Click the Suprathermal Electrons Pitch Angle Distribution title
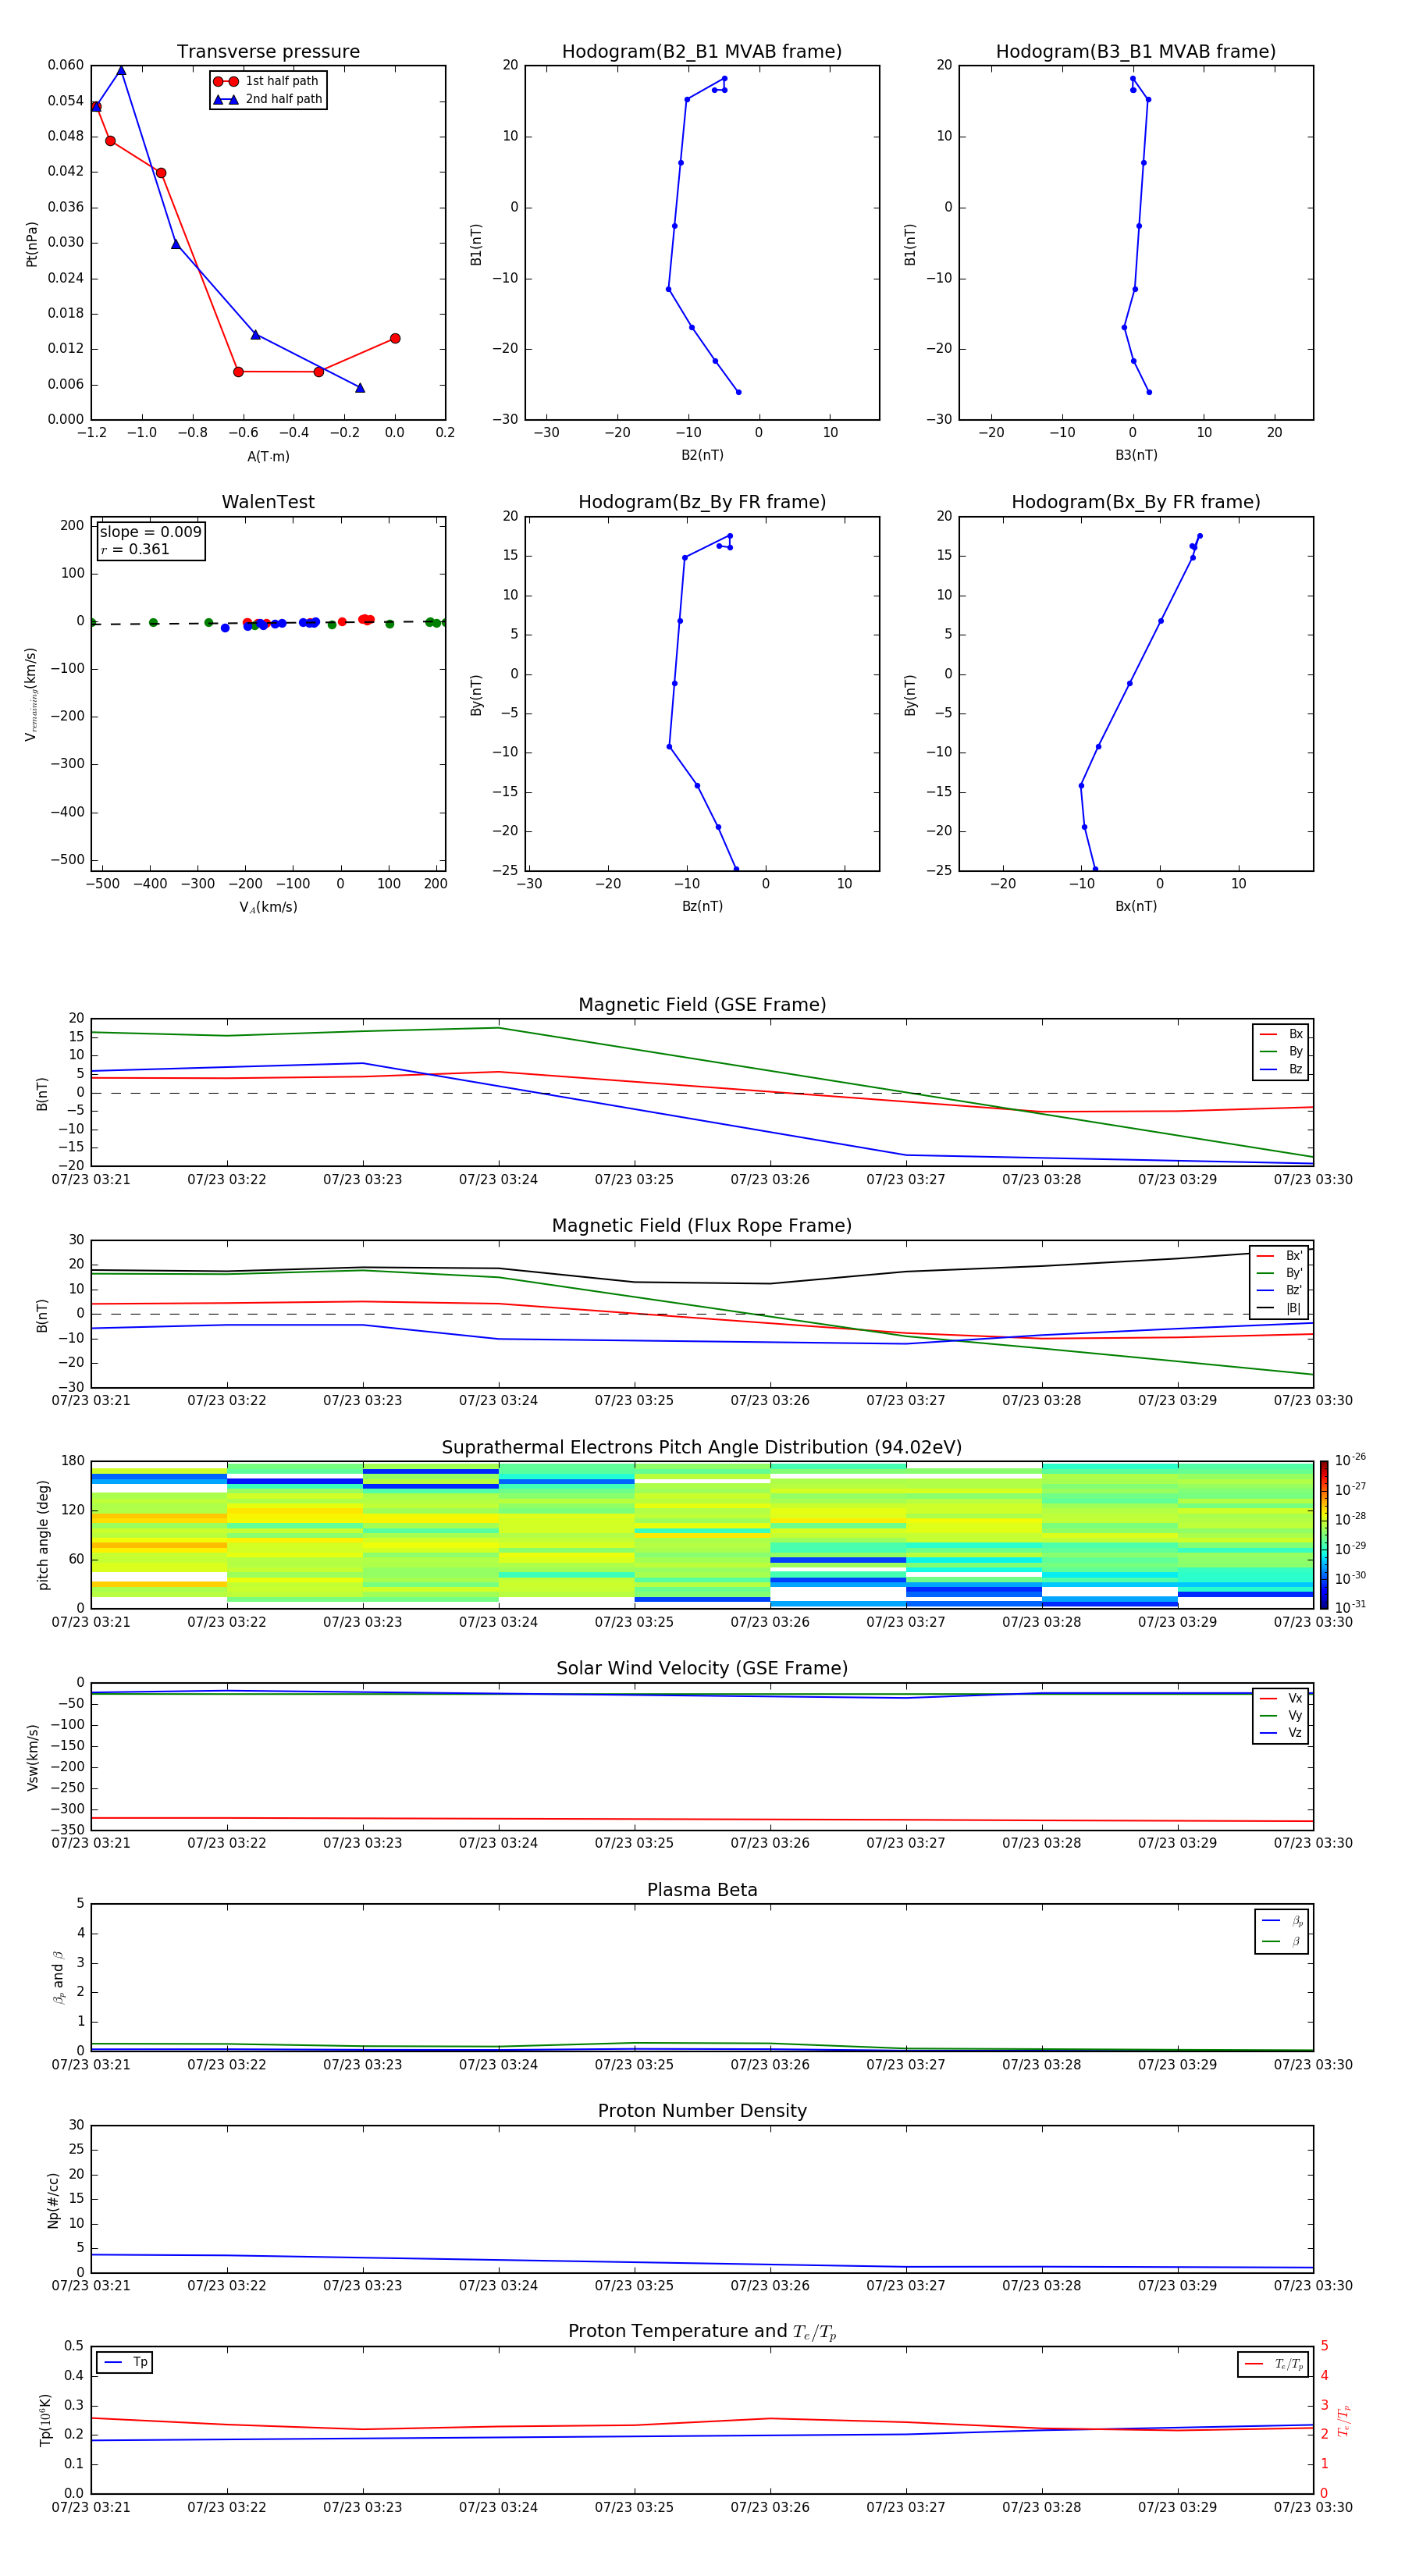The width and height of the screenshot is (1405, 2576). tap(702, 1448)
